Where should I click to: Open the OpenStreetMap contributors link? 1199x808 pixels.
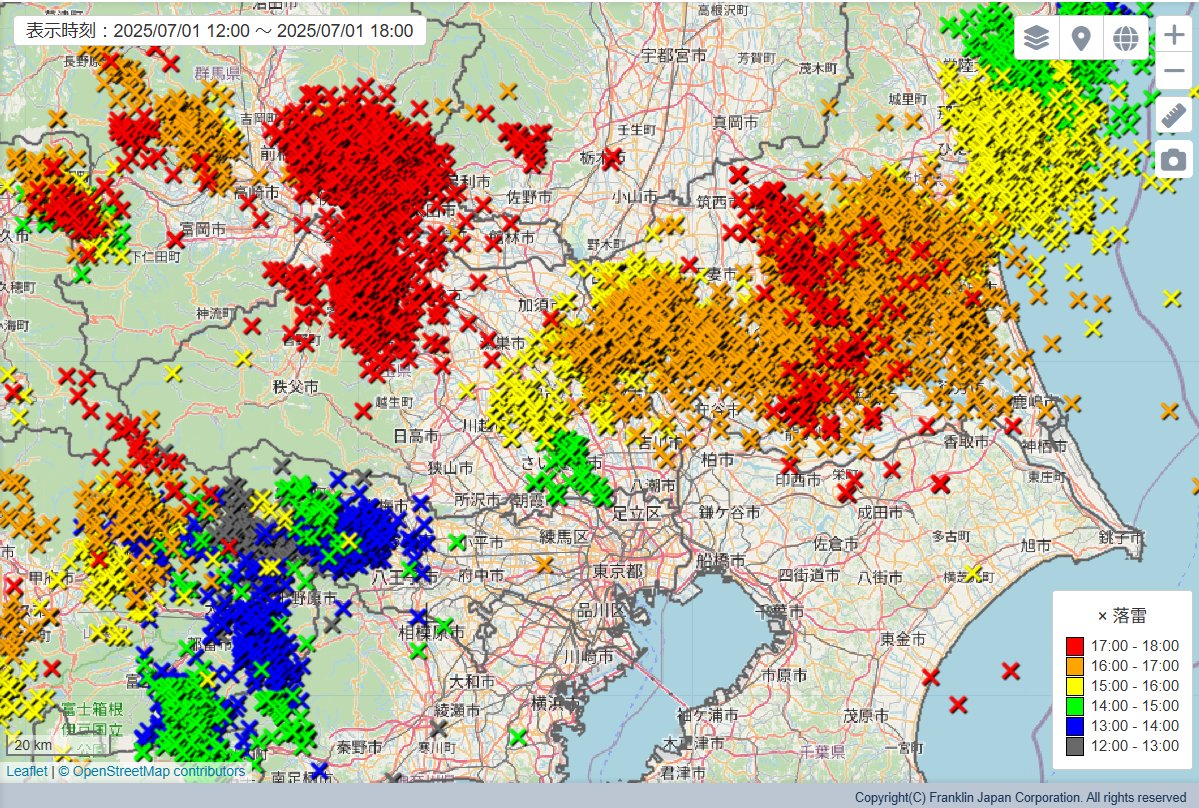(x=152, y=771)
